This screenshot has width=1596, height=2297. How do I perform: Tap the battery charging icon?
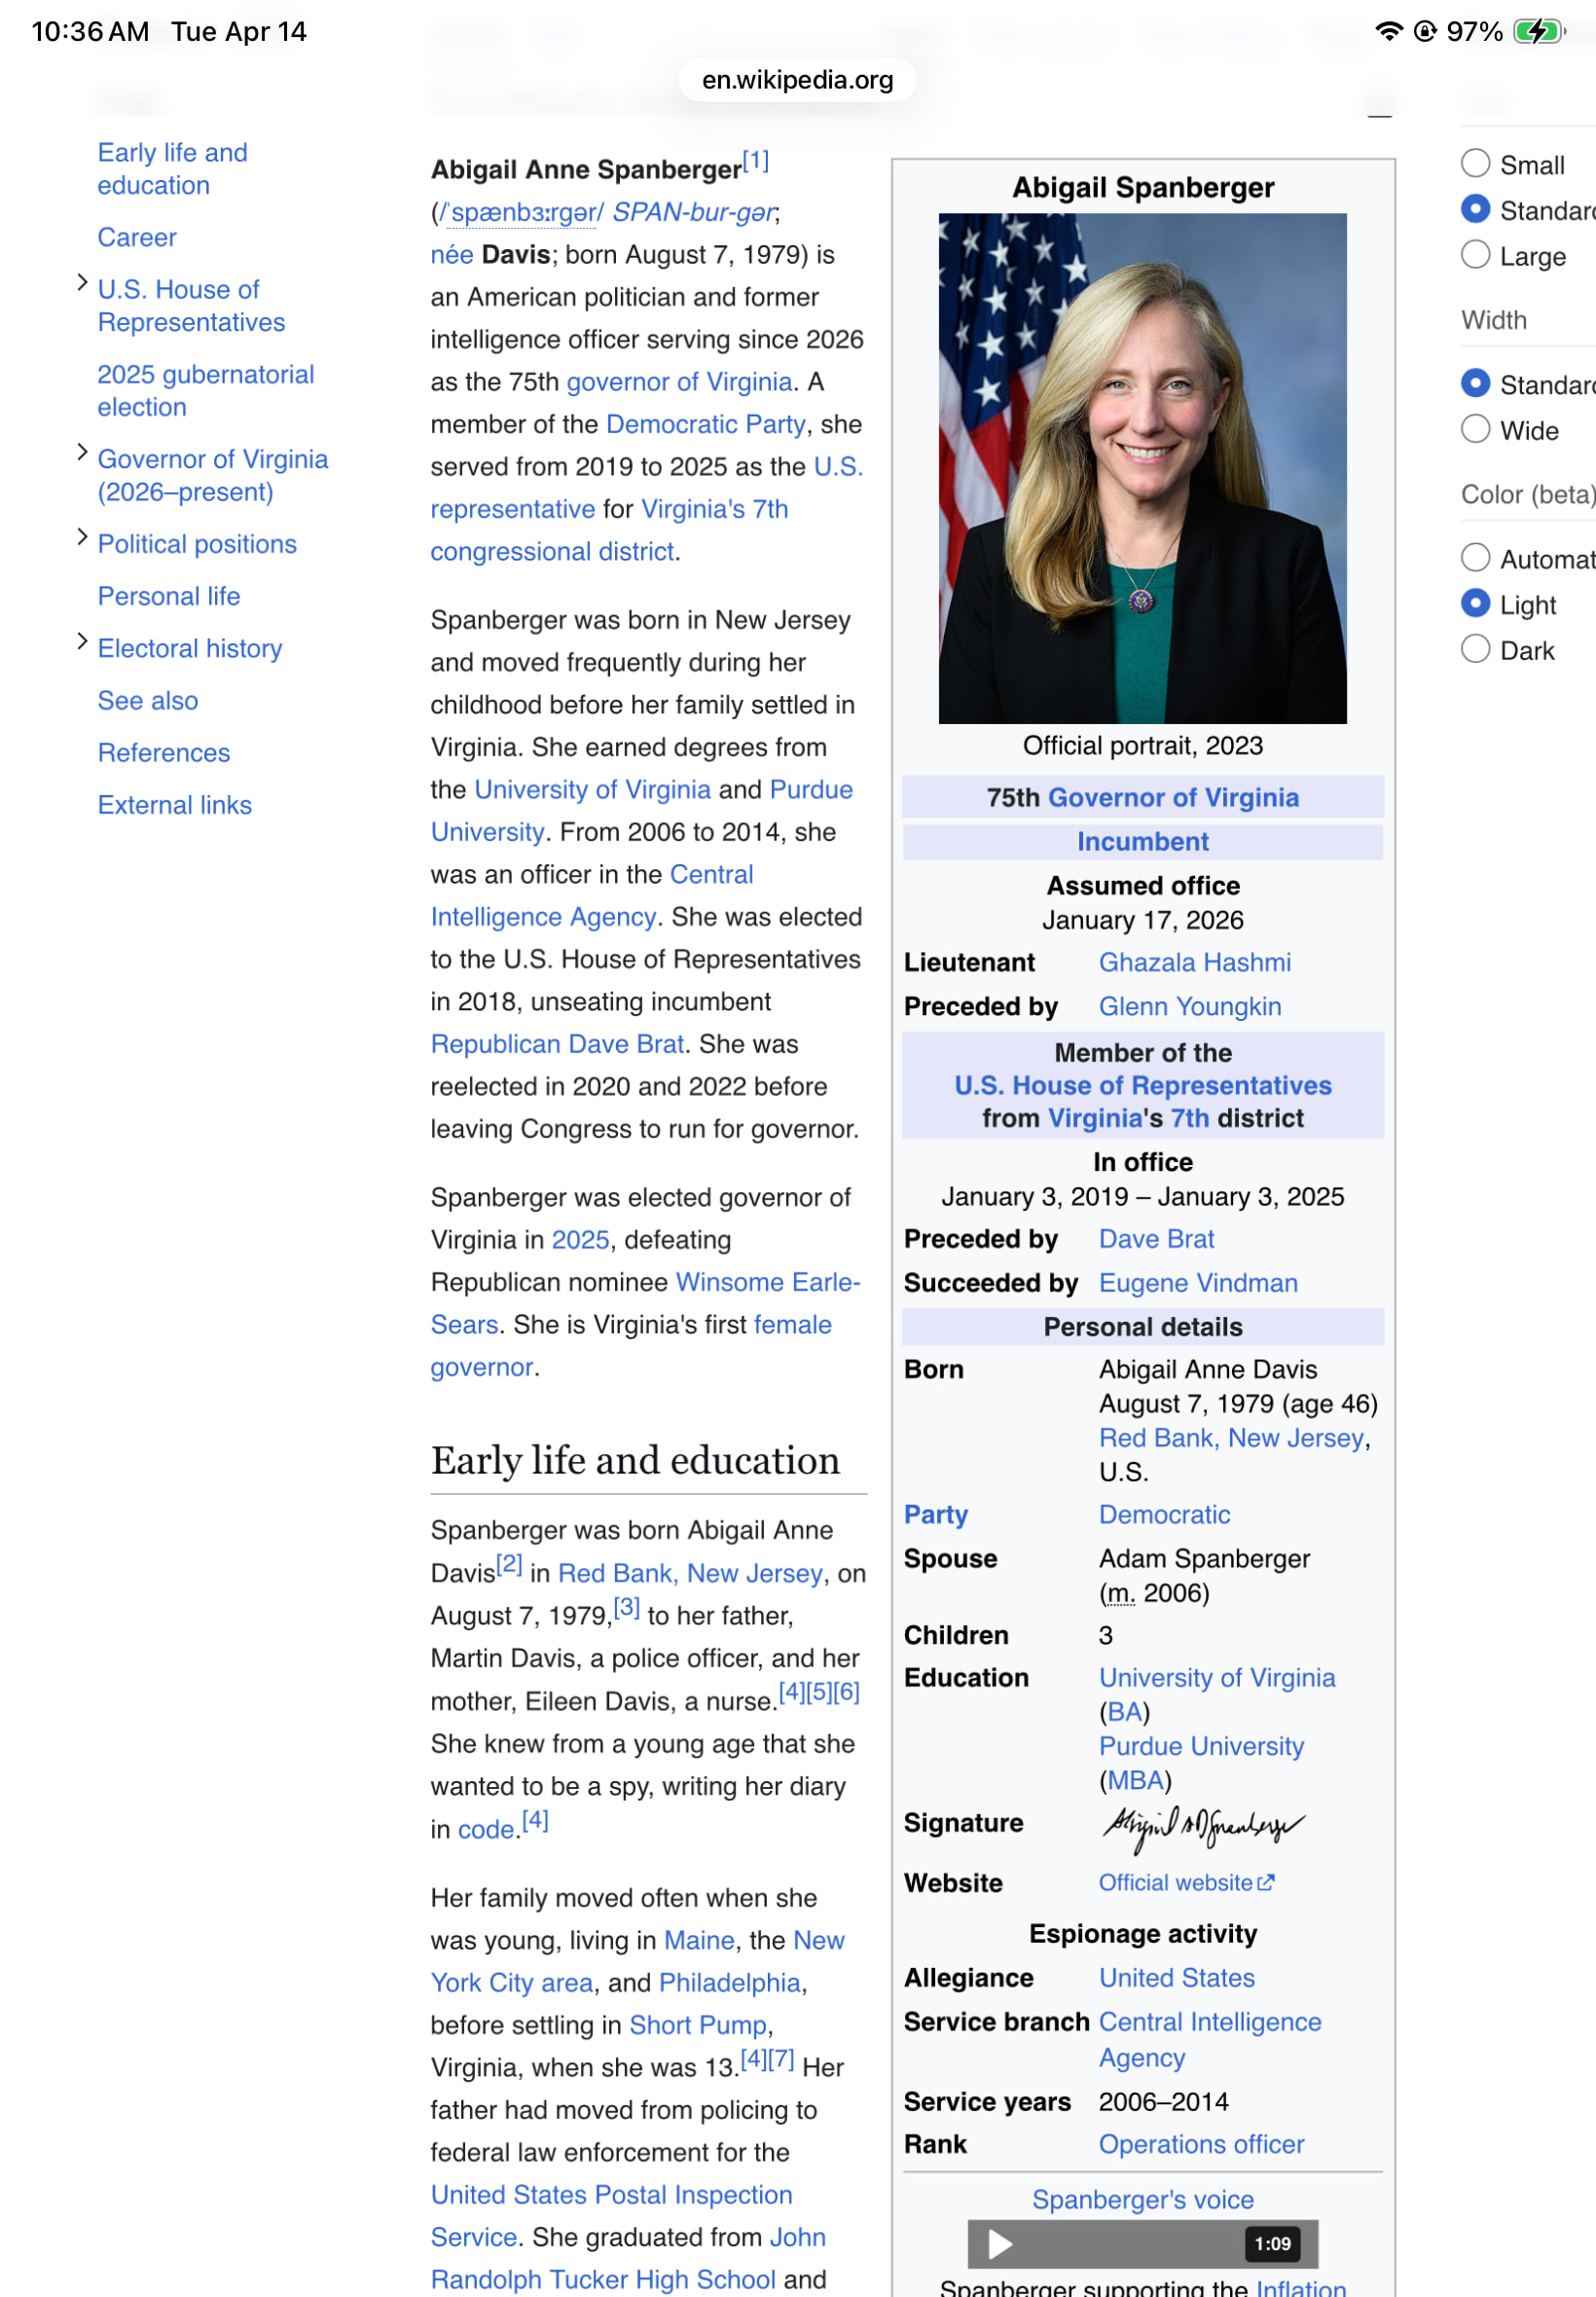1537,31
